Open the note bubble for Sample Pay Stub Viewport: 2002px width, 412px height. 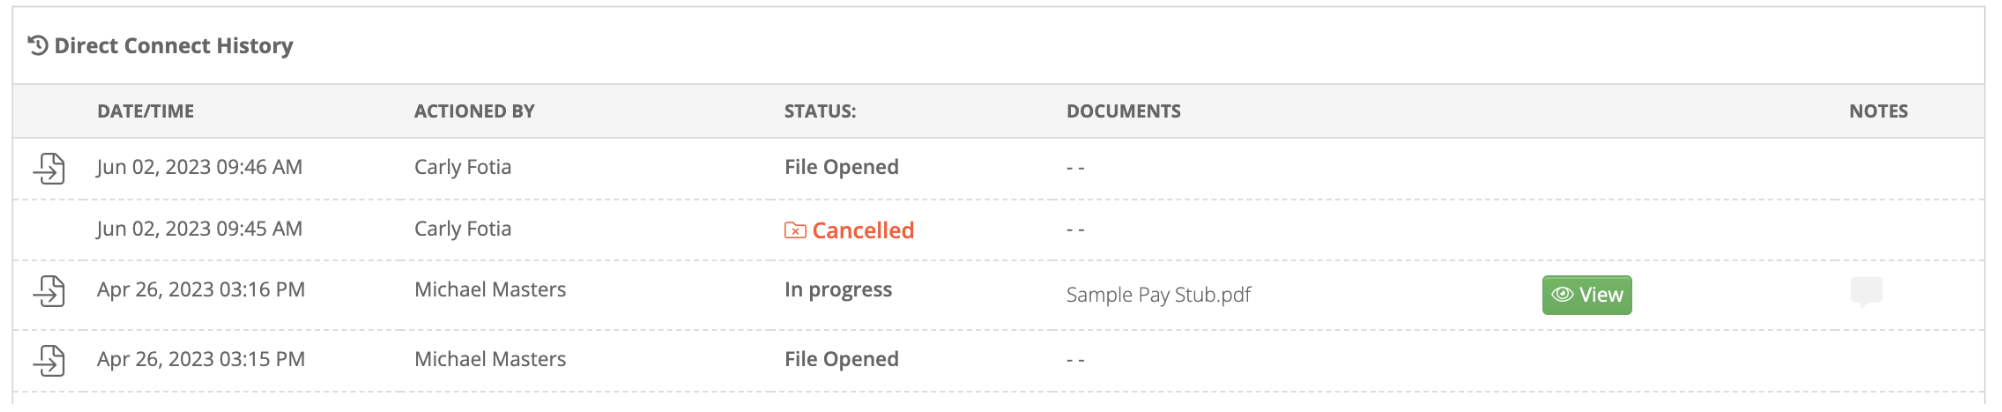1866,292
